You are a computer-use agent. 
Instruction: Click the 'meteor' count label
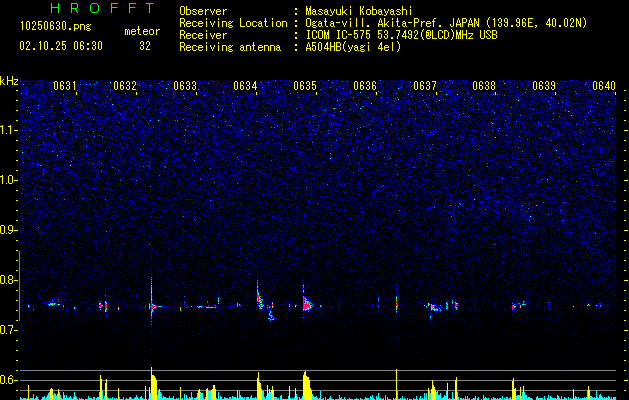[142, 31]
